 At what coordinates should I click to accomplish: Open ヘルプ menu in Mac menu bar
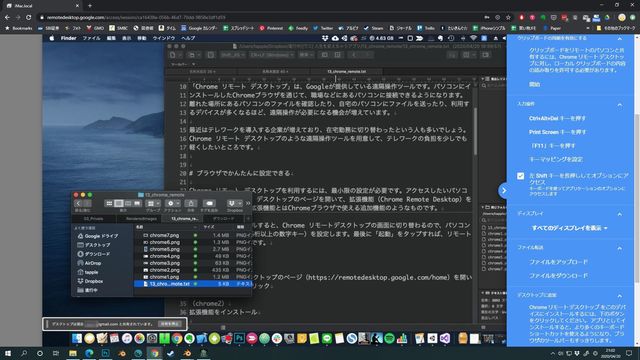[x=188, y=38]
